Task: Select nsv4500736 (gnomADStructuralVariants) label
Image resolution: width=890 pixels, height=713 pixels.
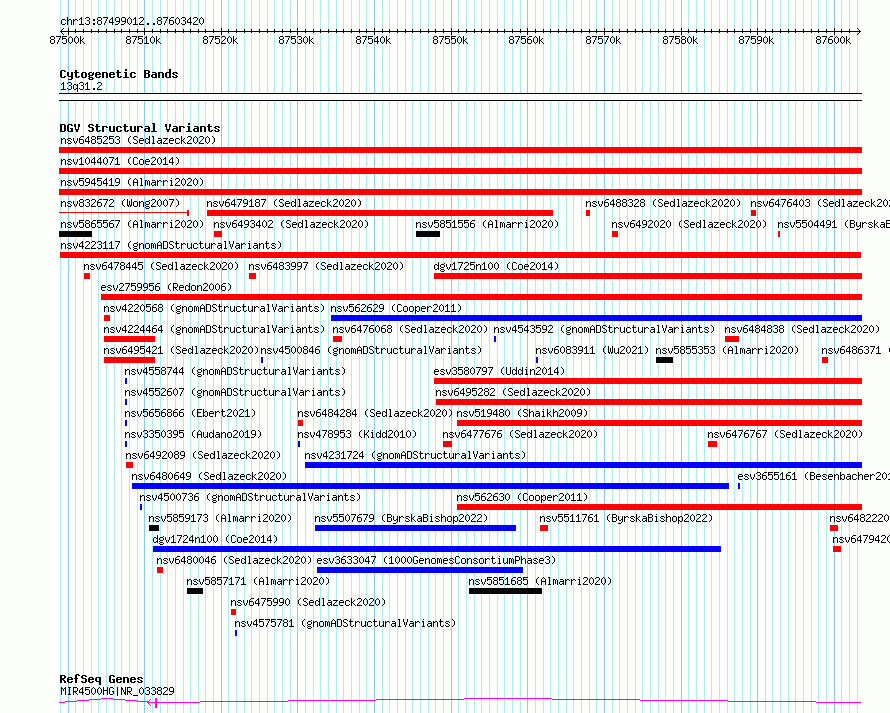Action: (250, 497)
